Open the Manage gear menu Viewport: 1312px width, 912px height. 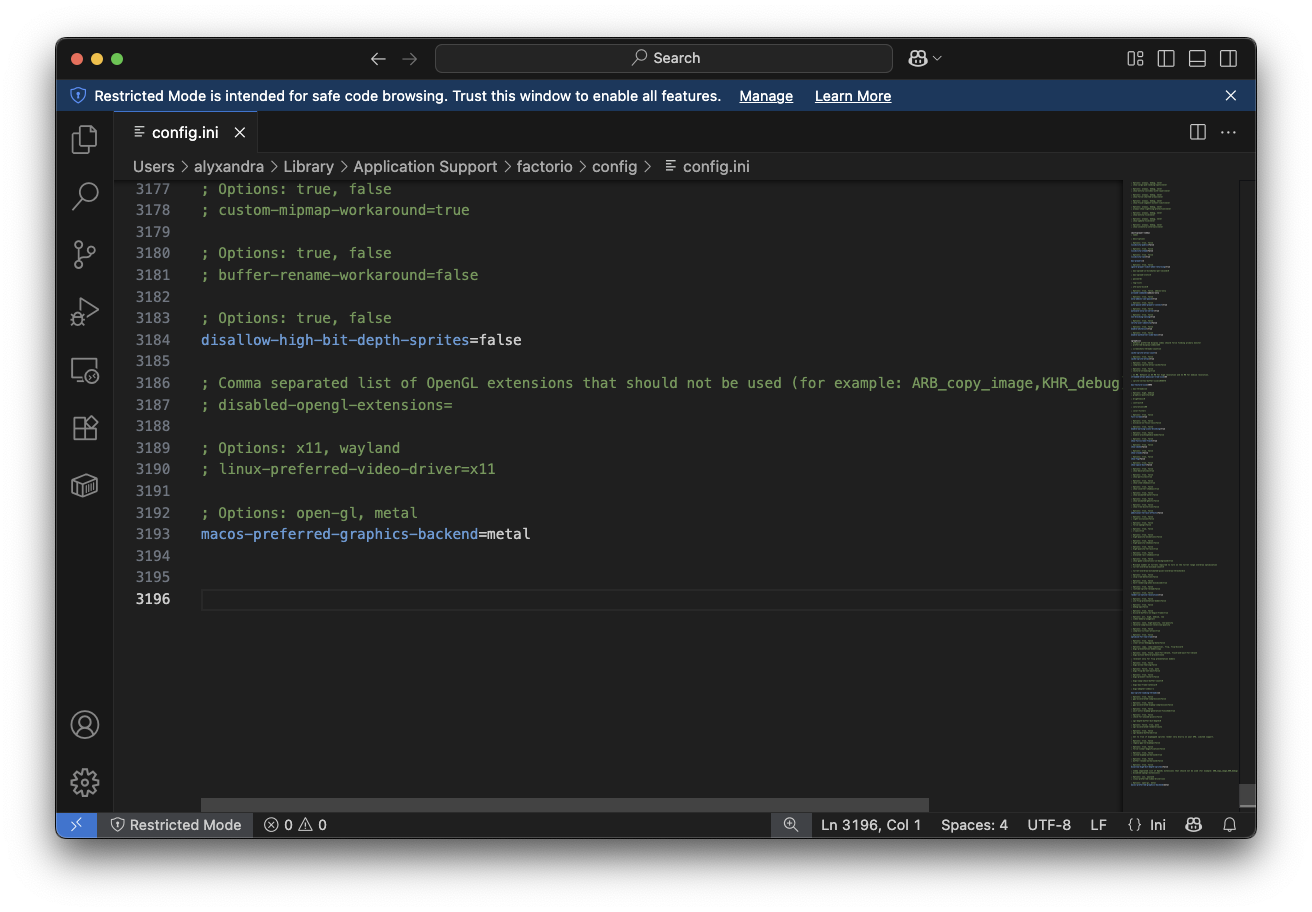pyautogui.click(x=85, y=782)
